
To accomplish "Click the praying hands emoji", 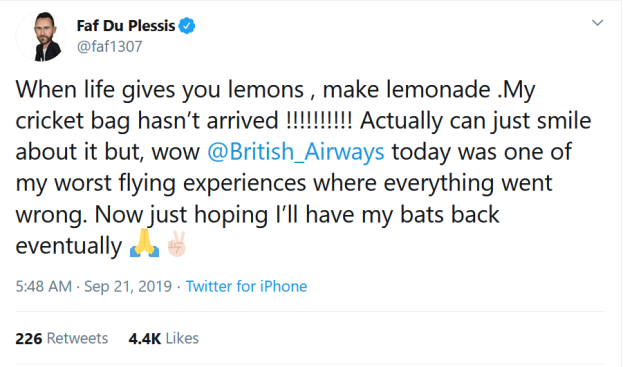I will [145, 243].
